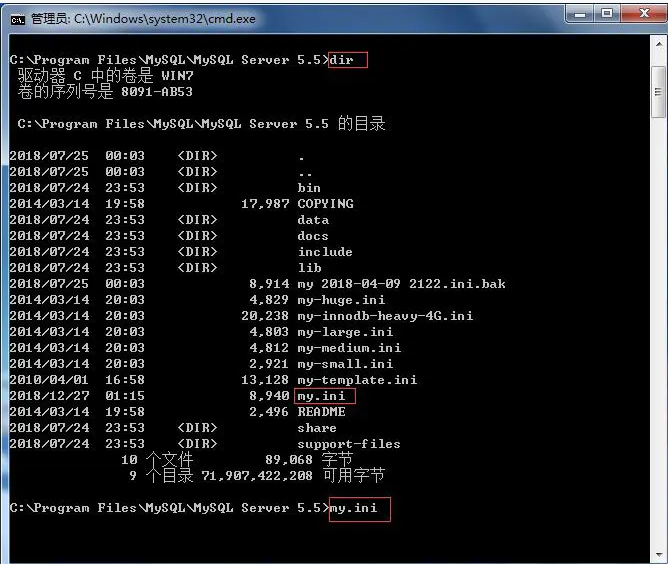Image resolution: width=668 pixels, height=564 pixels.
Task: Click the 'bin' directory row name
Action: [309, 188]
